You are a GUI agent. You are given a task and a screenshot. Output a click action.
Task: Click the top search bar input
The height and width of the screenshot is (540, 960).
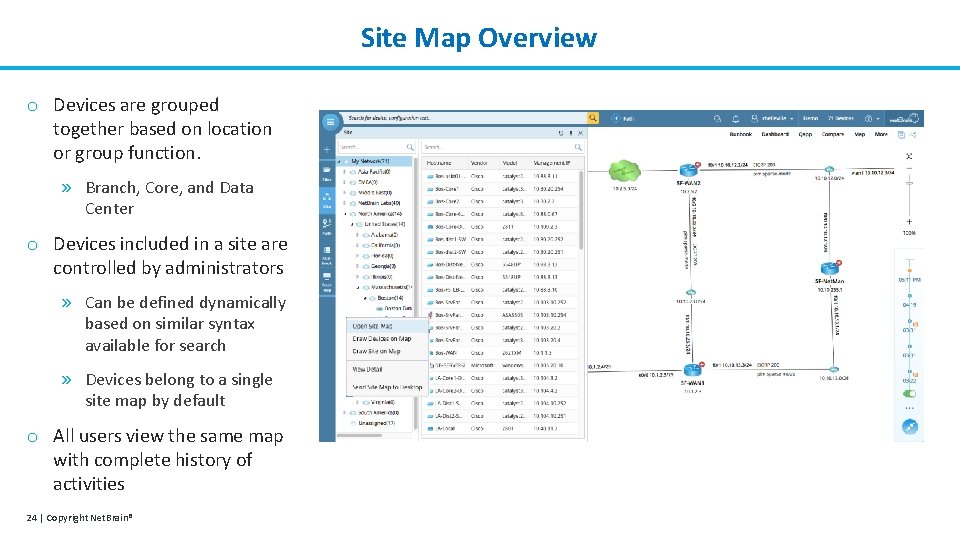[x=466, y=118]
